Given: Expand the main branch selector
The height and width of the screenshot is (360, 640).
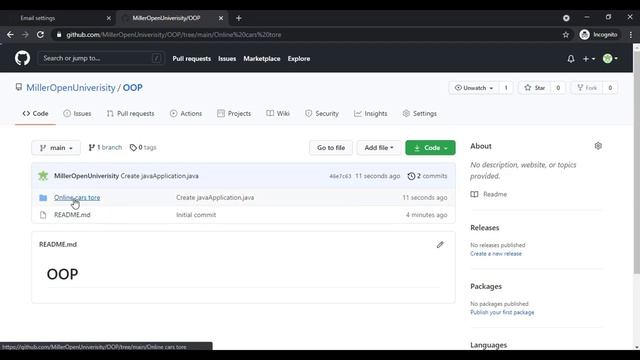Looking at the screenshot, I should (56, 148).
